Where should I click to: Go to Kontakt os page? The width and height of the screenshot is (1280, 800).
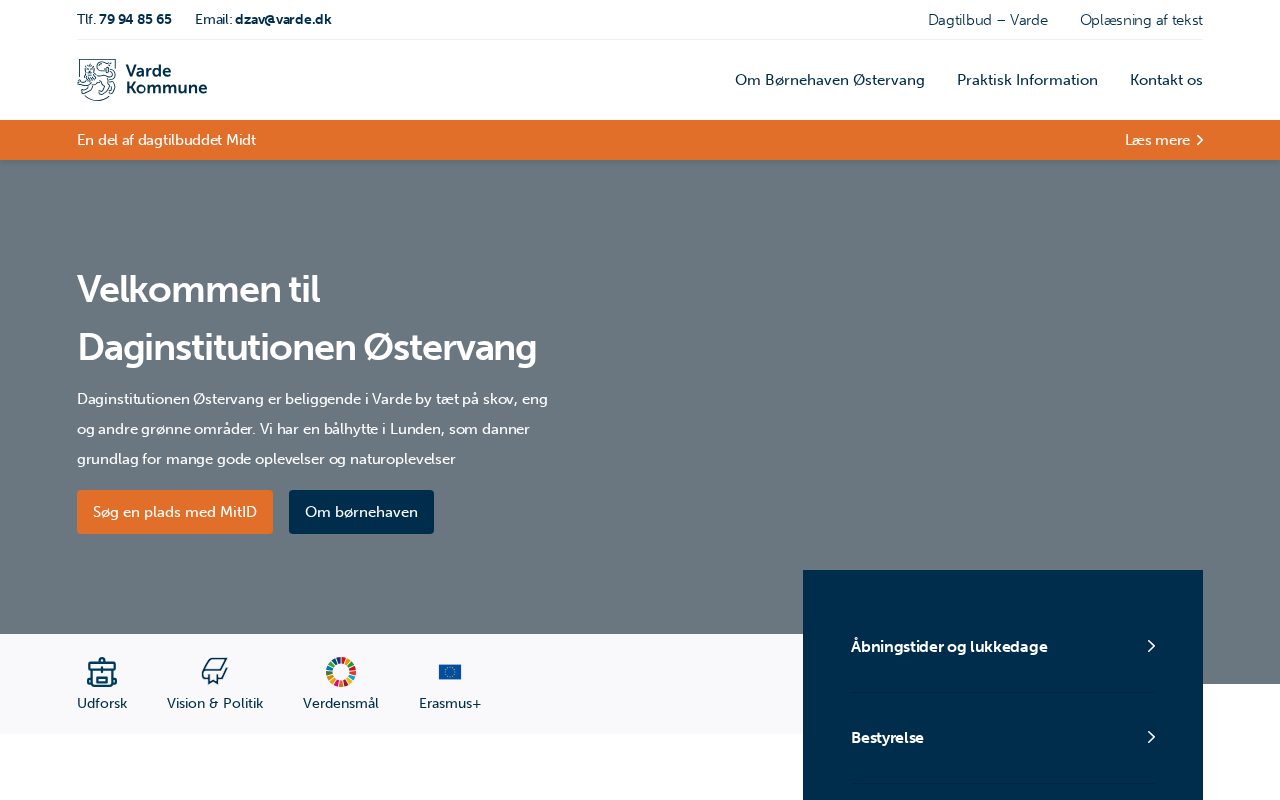point(1166,80)
